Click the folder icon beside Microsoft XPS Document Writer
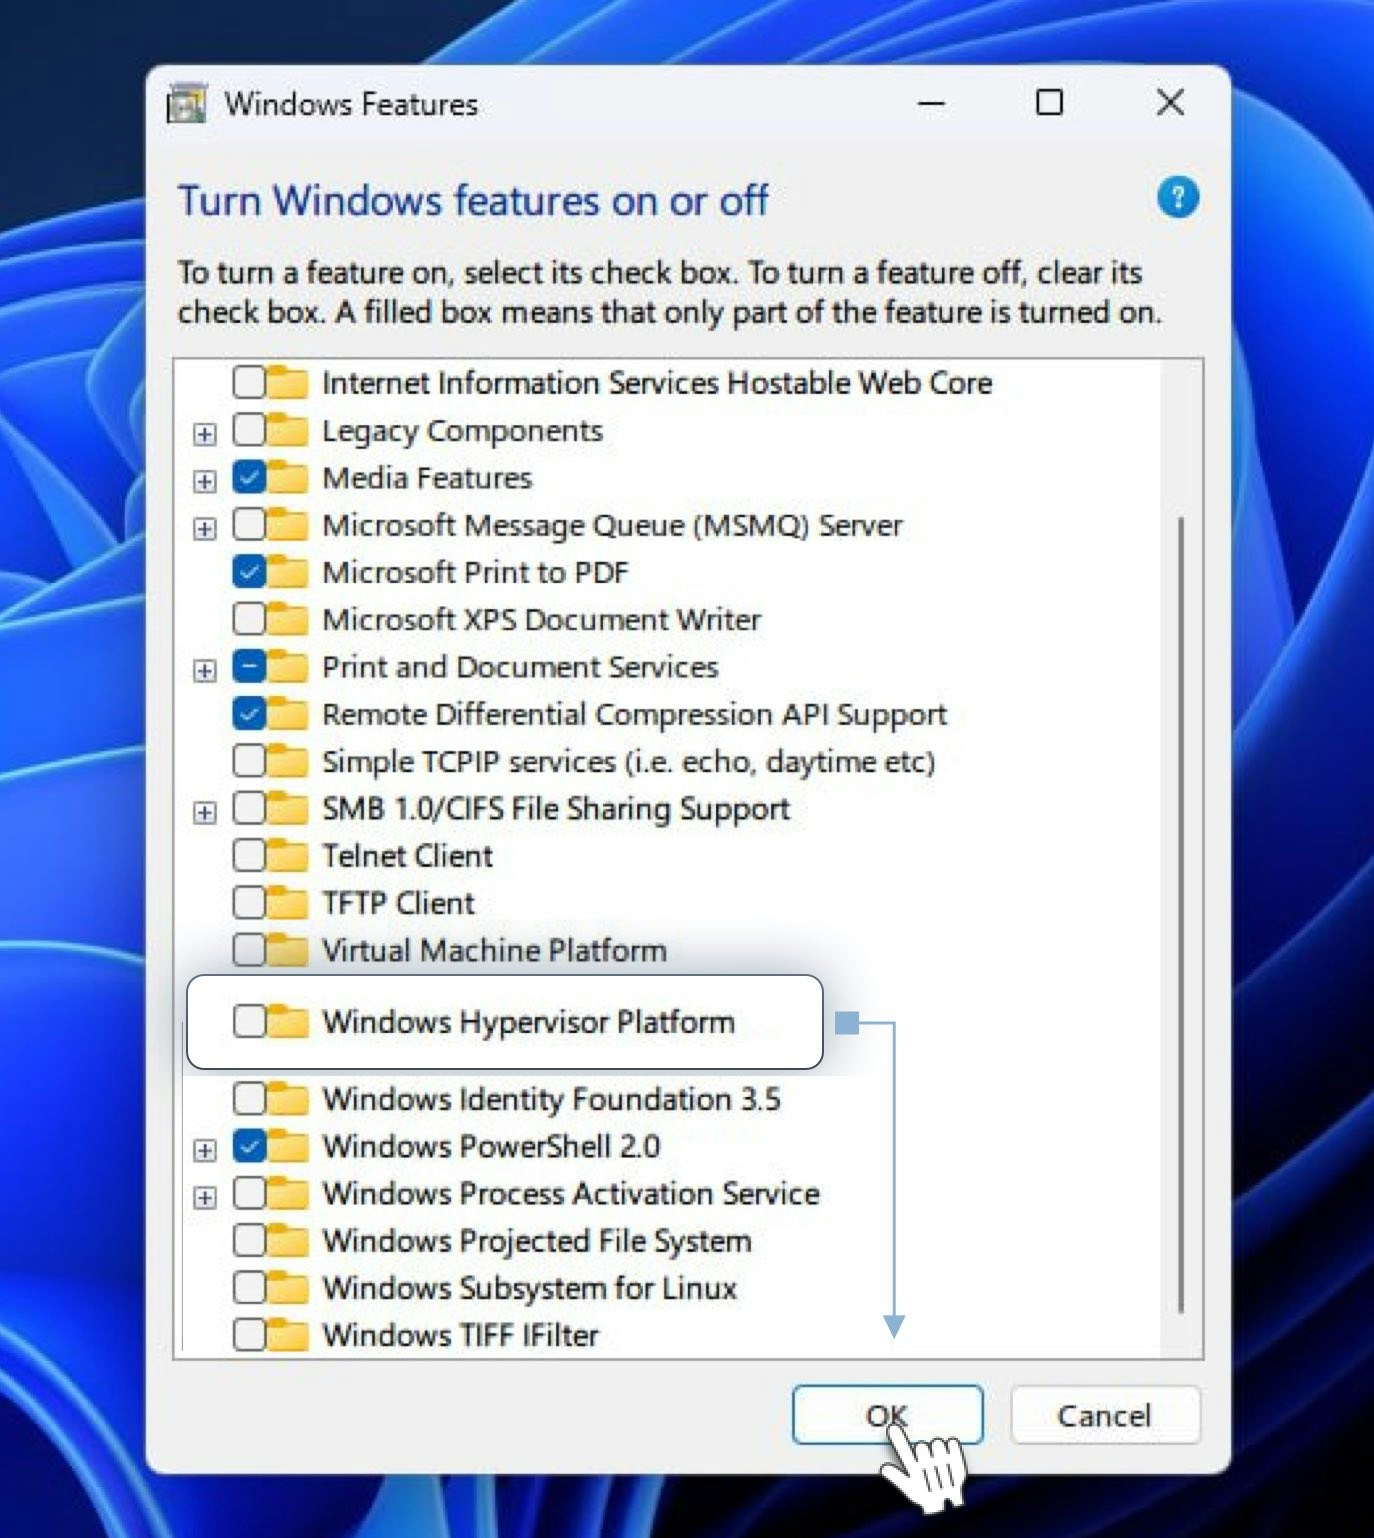This screenshot has width=1374, height=1538. coord(288,619)
